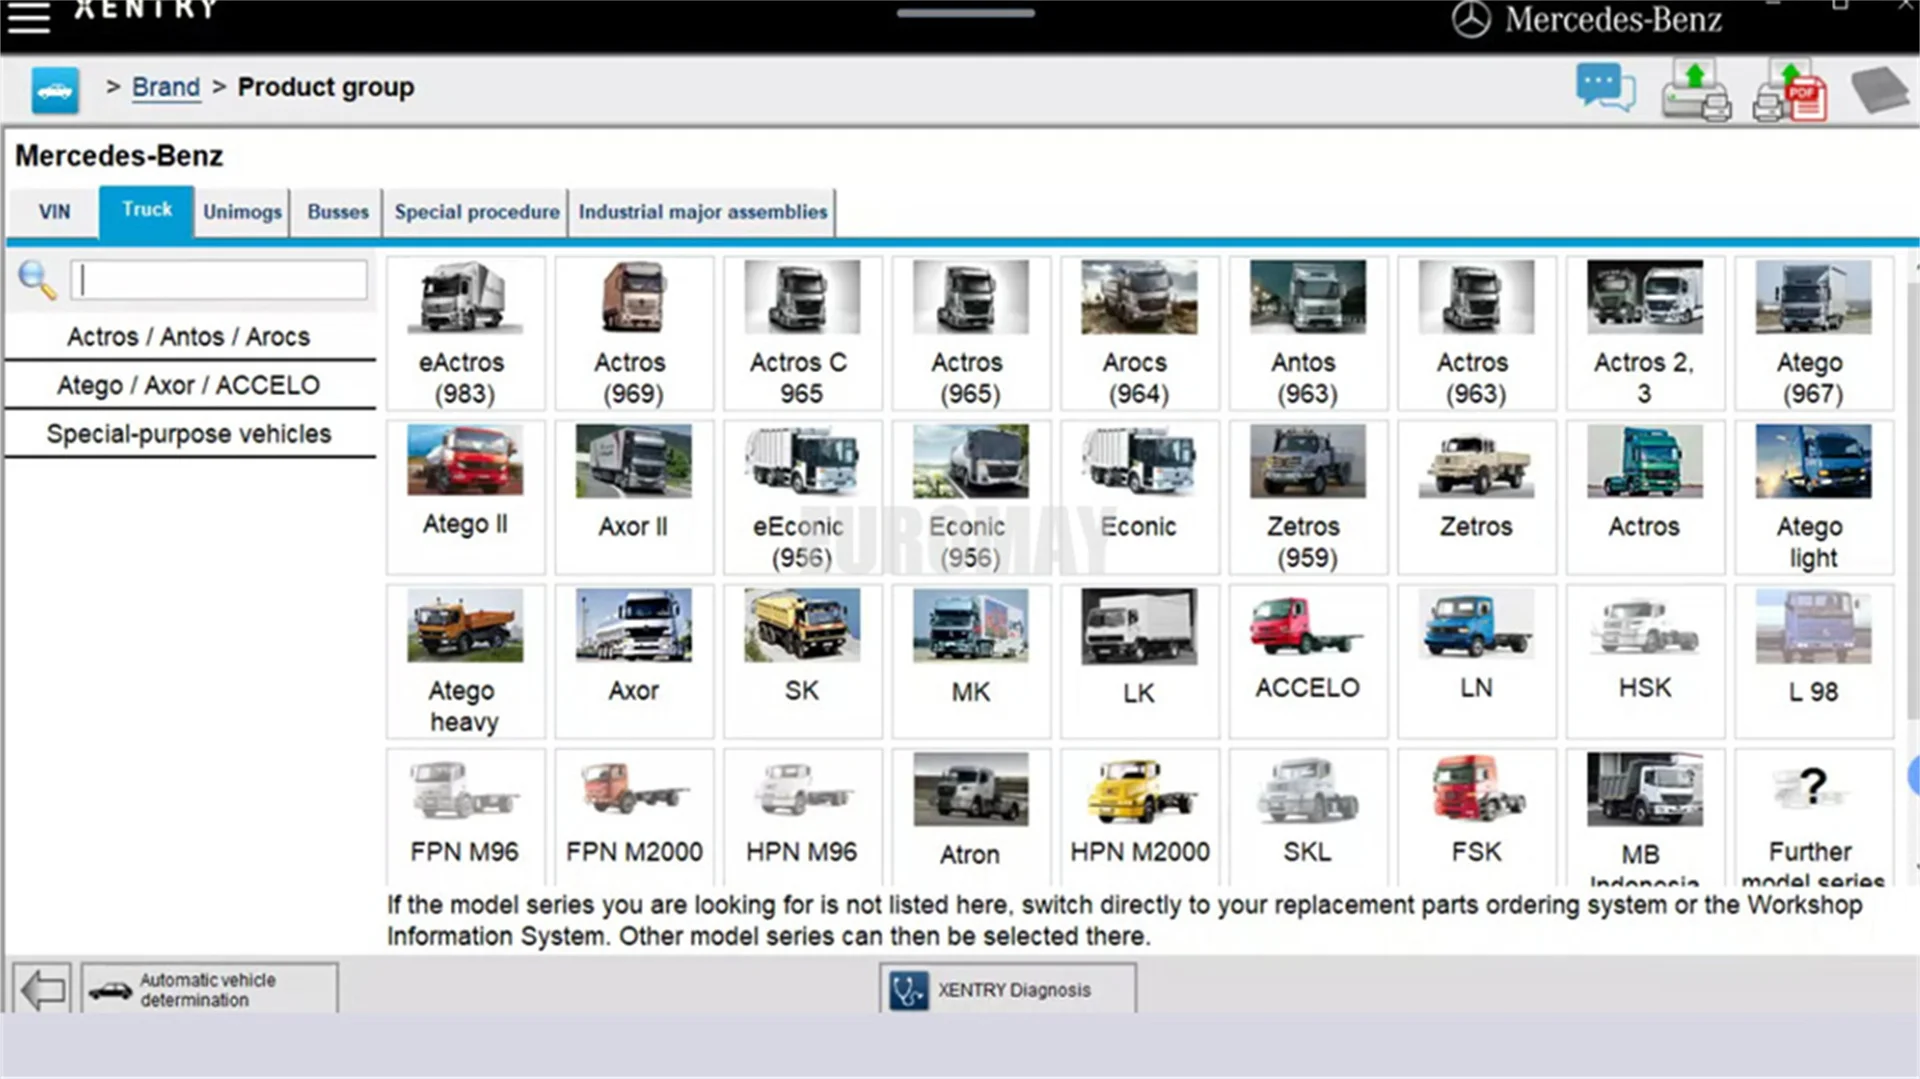Choose Atego heavy truck
This screenshot has width=1920, height=1079.
[x=465, y=661]
